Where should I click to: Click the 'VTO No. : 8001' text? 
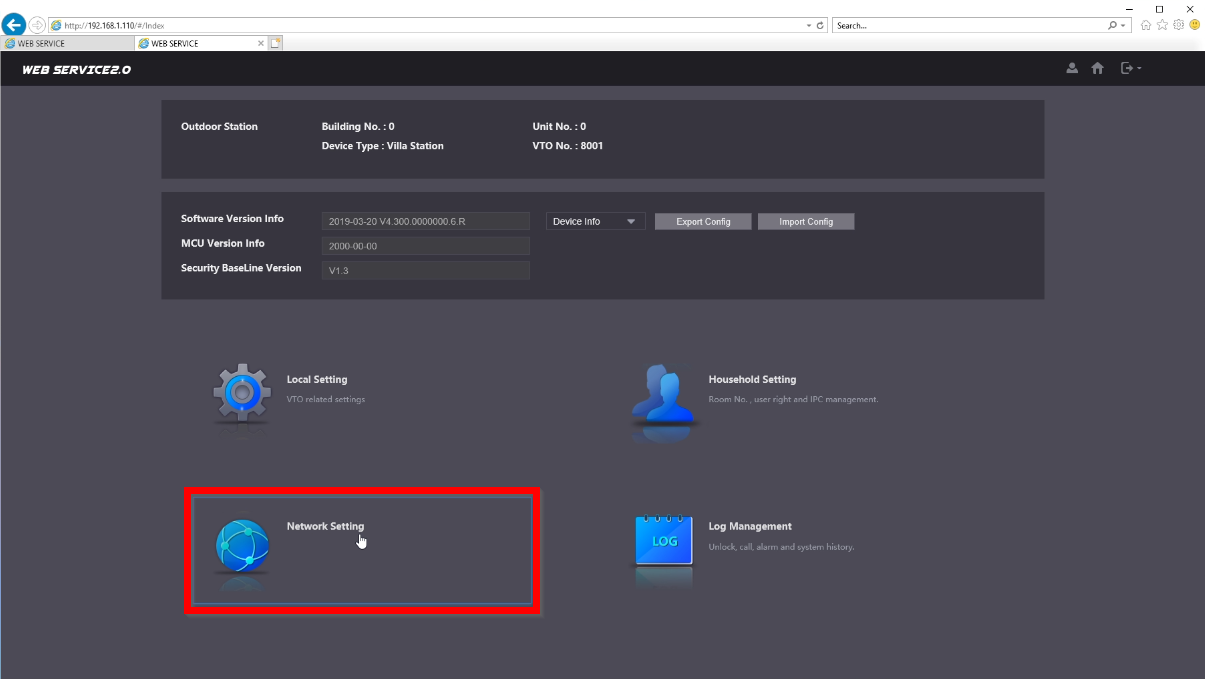click(x=568, y=146)
